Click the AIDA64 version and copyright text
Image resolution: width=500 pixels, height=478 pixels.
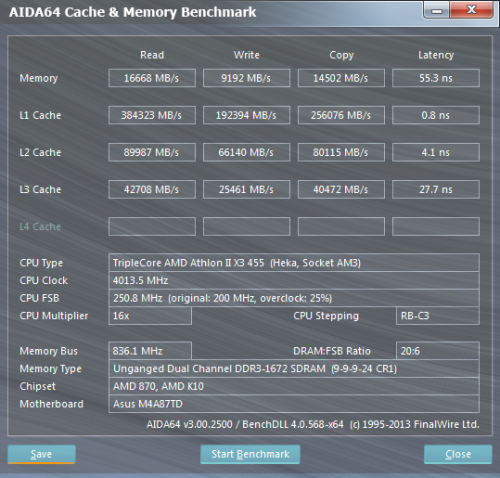click(313, 424)
